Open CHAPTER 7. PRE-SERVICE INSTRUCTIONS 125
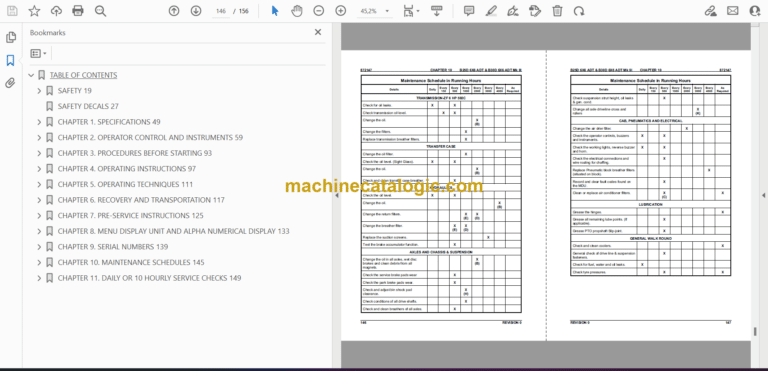This screenshot has height=371, width=768. 130,216
